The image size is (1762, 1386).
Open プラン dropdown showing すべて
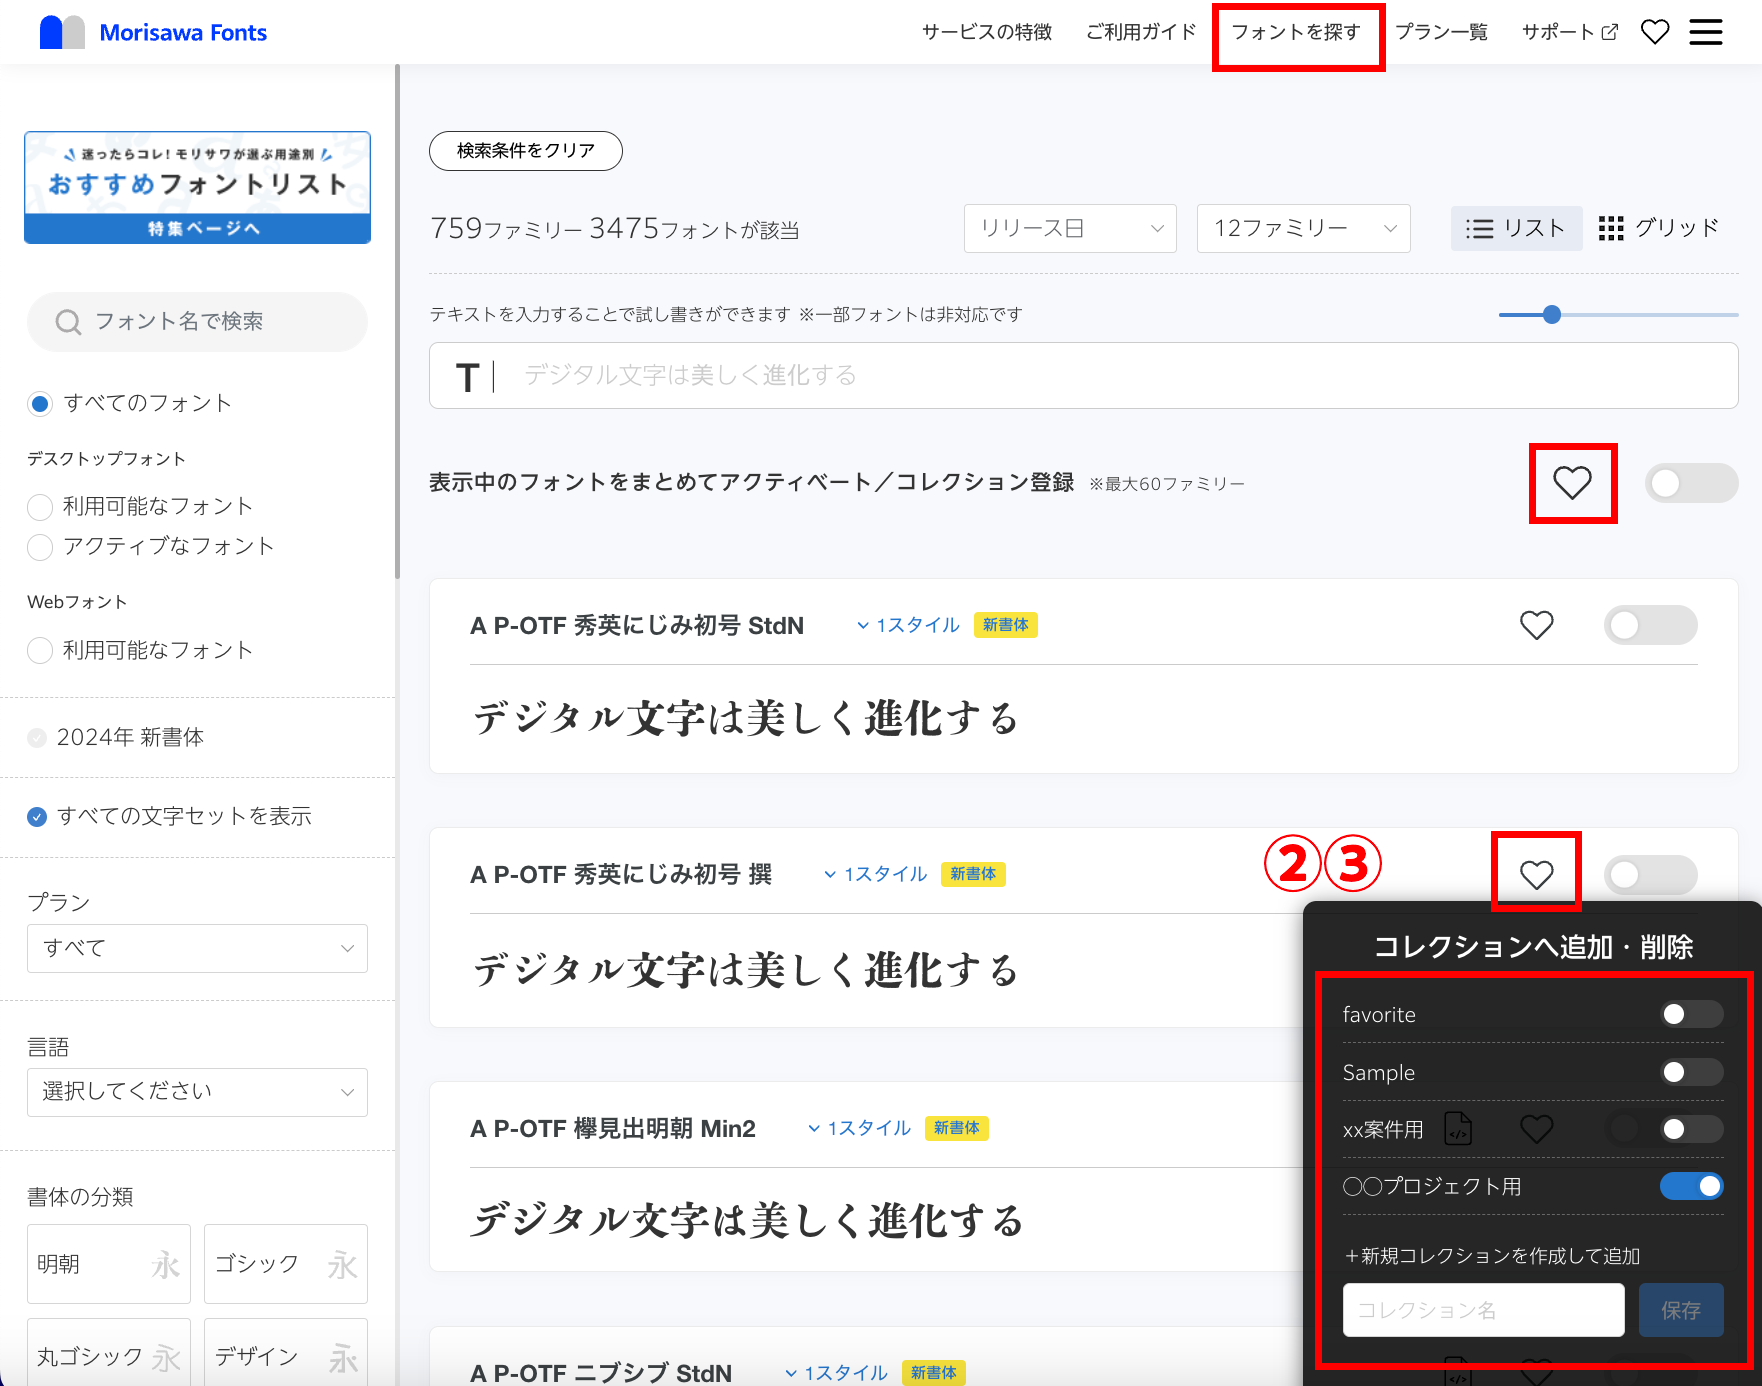(197, 948)
